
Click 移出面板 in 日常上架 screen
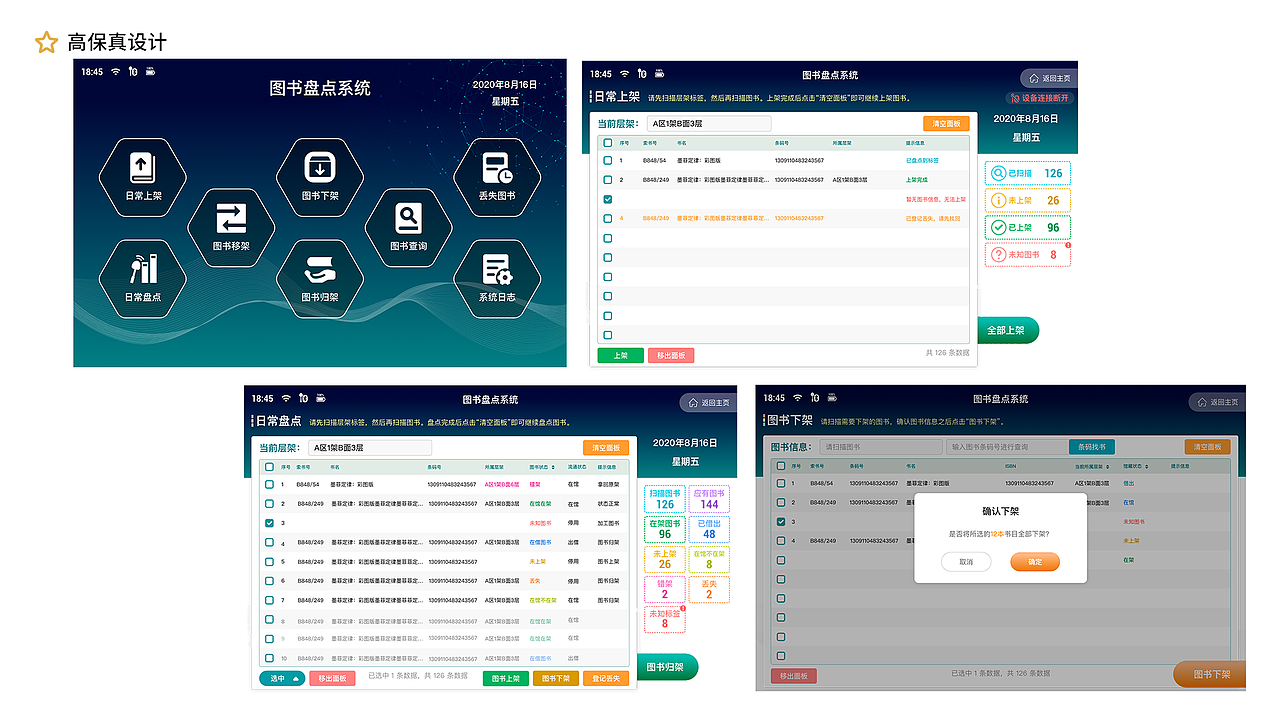click(671, 355)
